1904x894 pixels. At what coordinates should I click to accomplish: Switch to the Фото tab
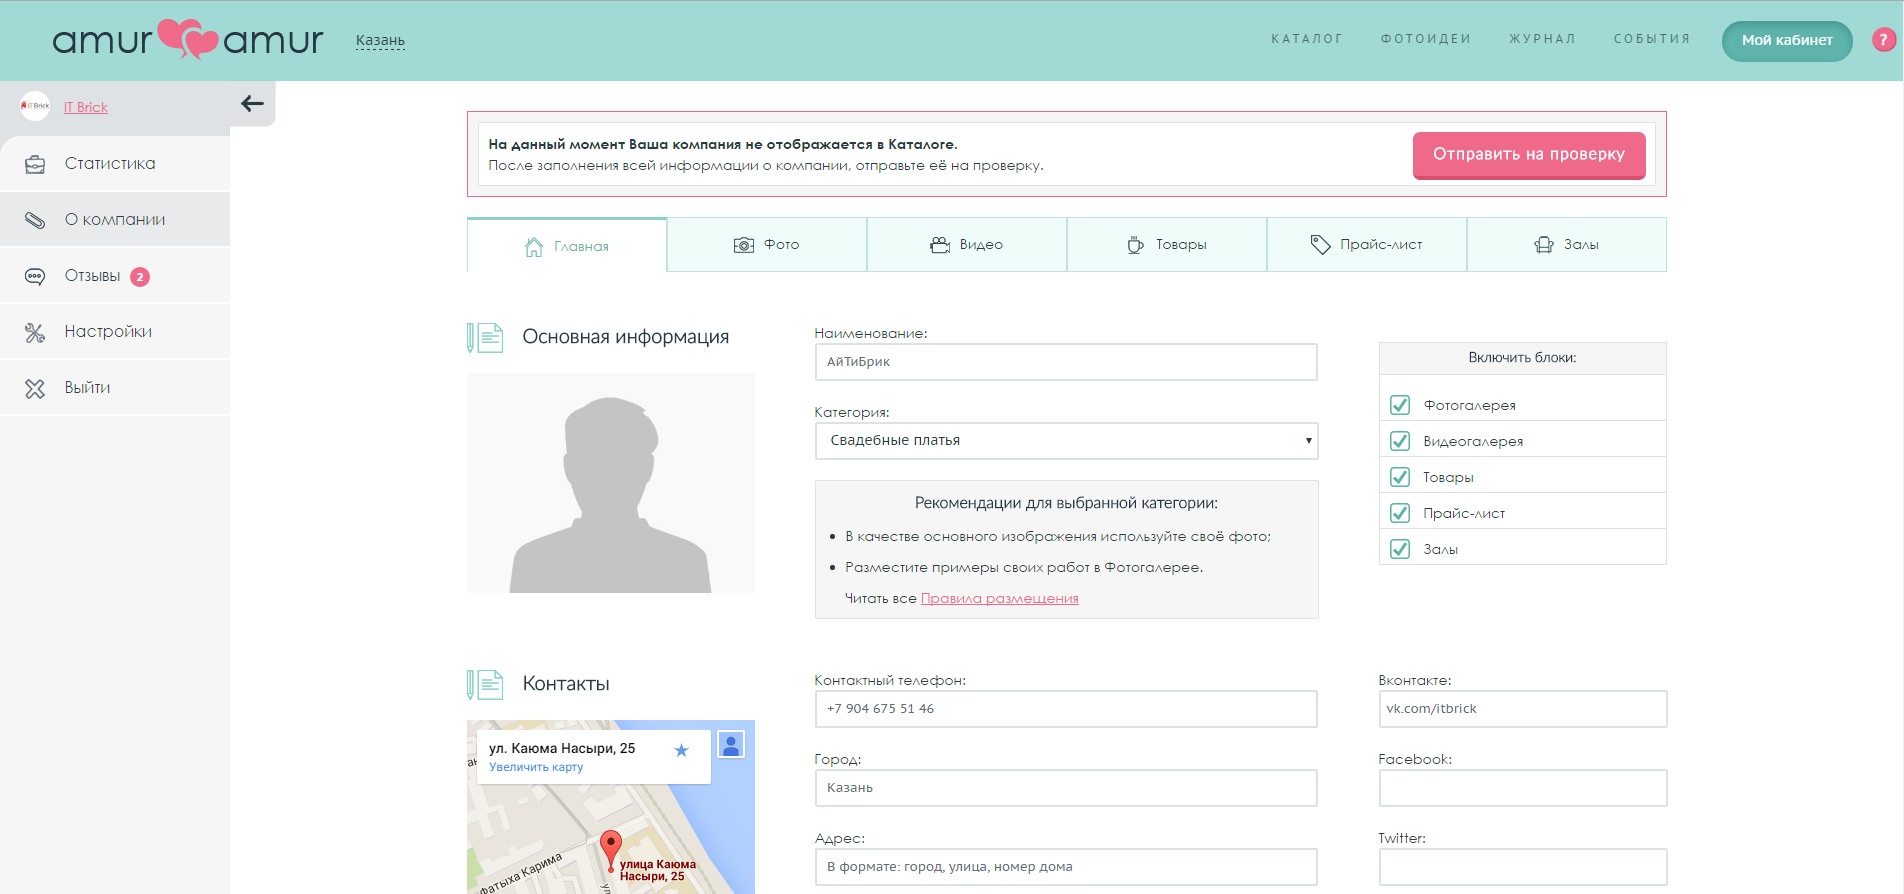(x=767, y=245)
